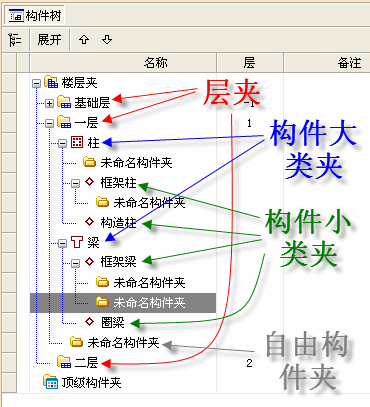Viewport: 370px width, 407px height.
Task: Click the highlighted 未命名构件夹 row
Action: coord(123,303)
